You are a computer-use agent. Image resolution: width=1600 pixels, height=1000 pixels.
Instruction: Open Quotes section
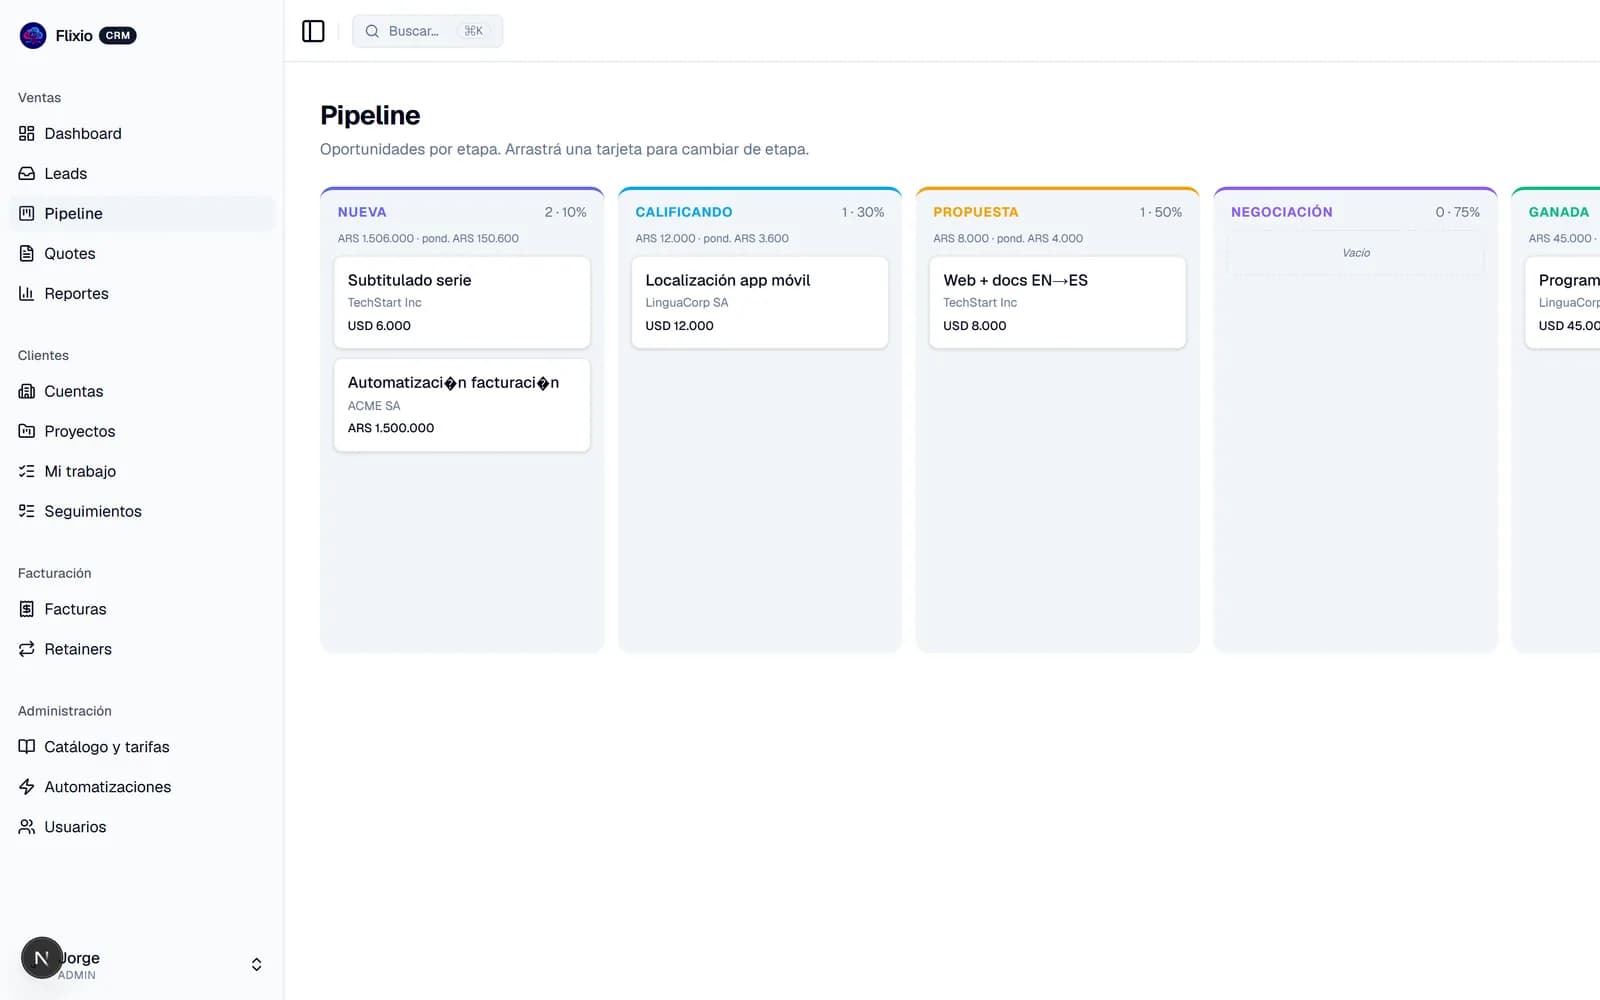pyautogui.click(x=141, y=253)
